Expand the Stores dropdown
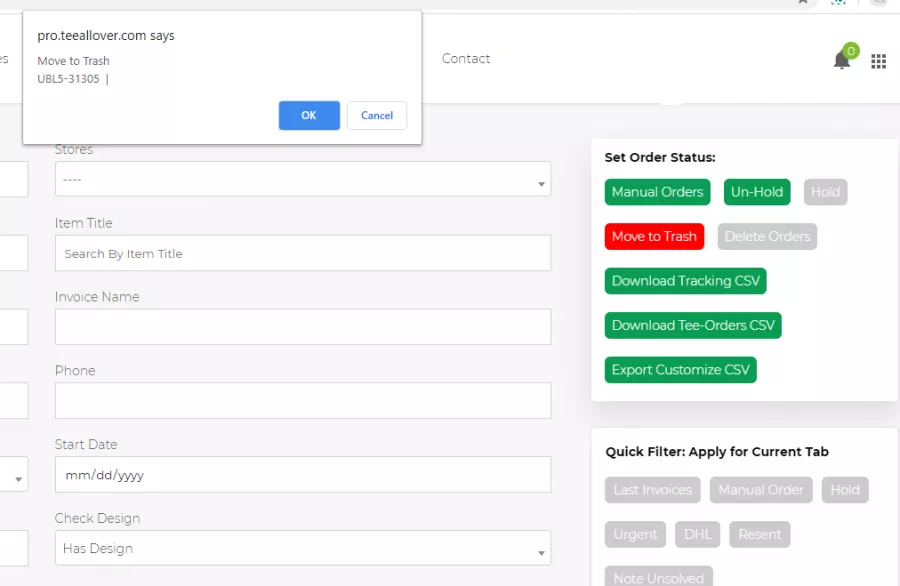This screenshot has width=900, height=586. (302, 180)
